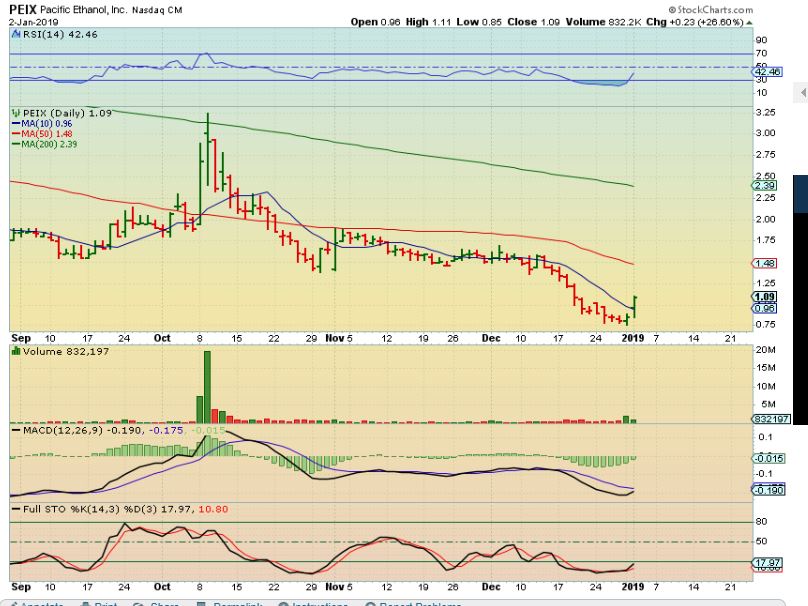Click the Volume 832,197 panel label
808x606 pixels.
coord(66,351)
